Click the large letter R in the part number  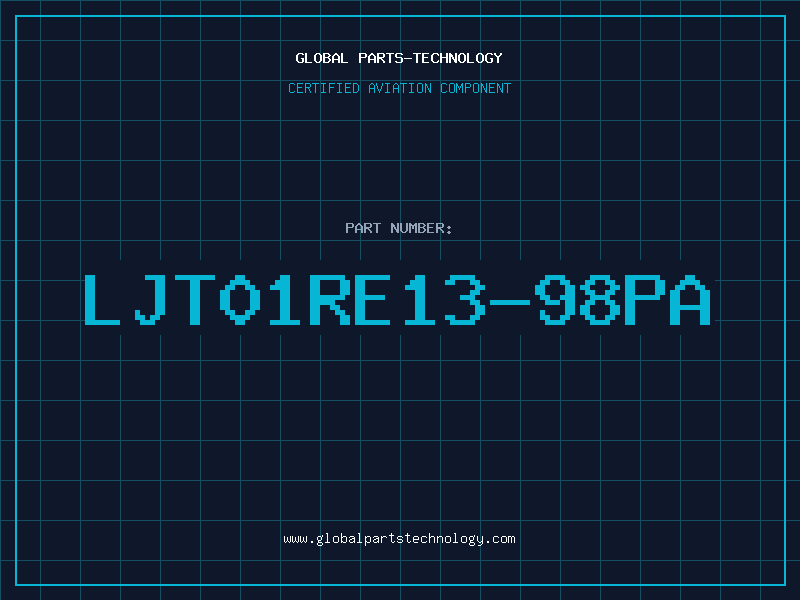click(x=330, y=299)
